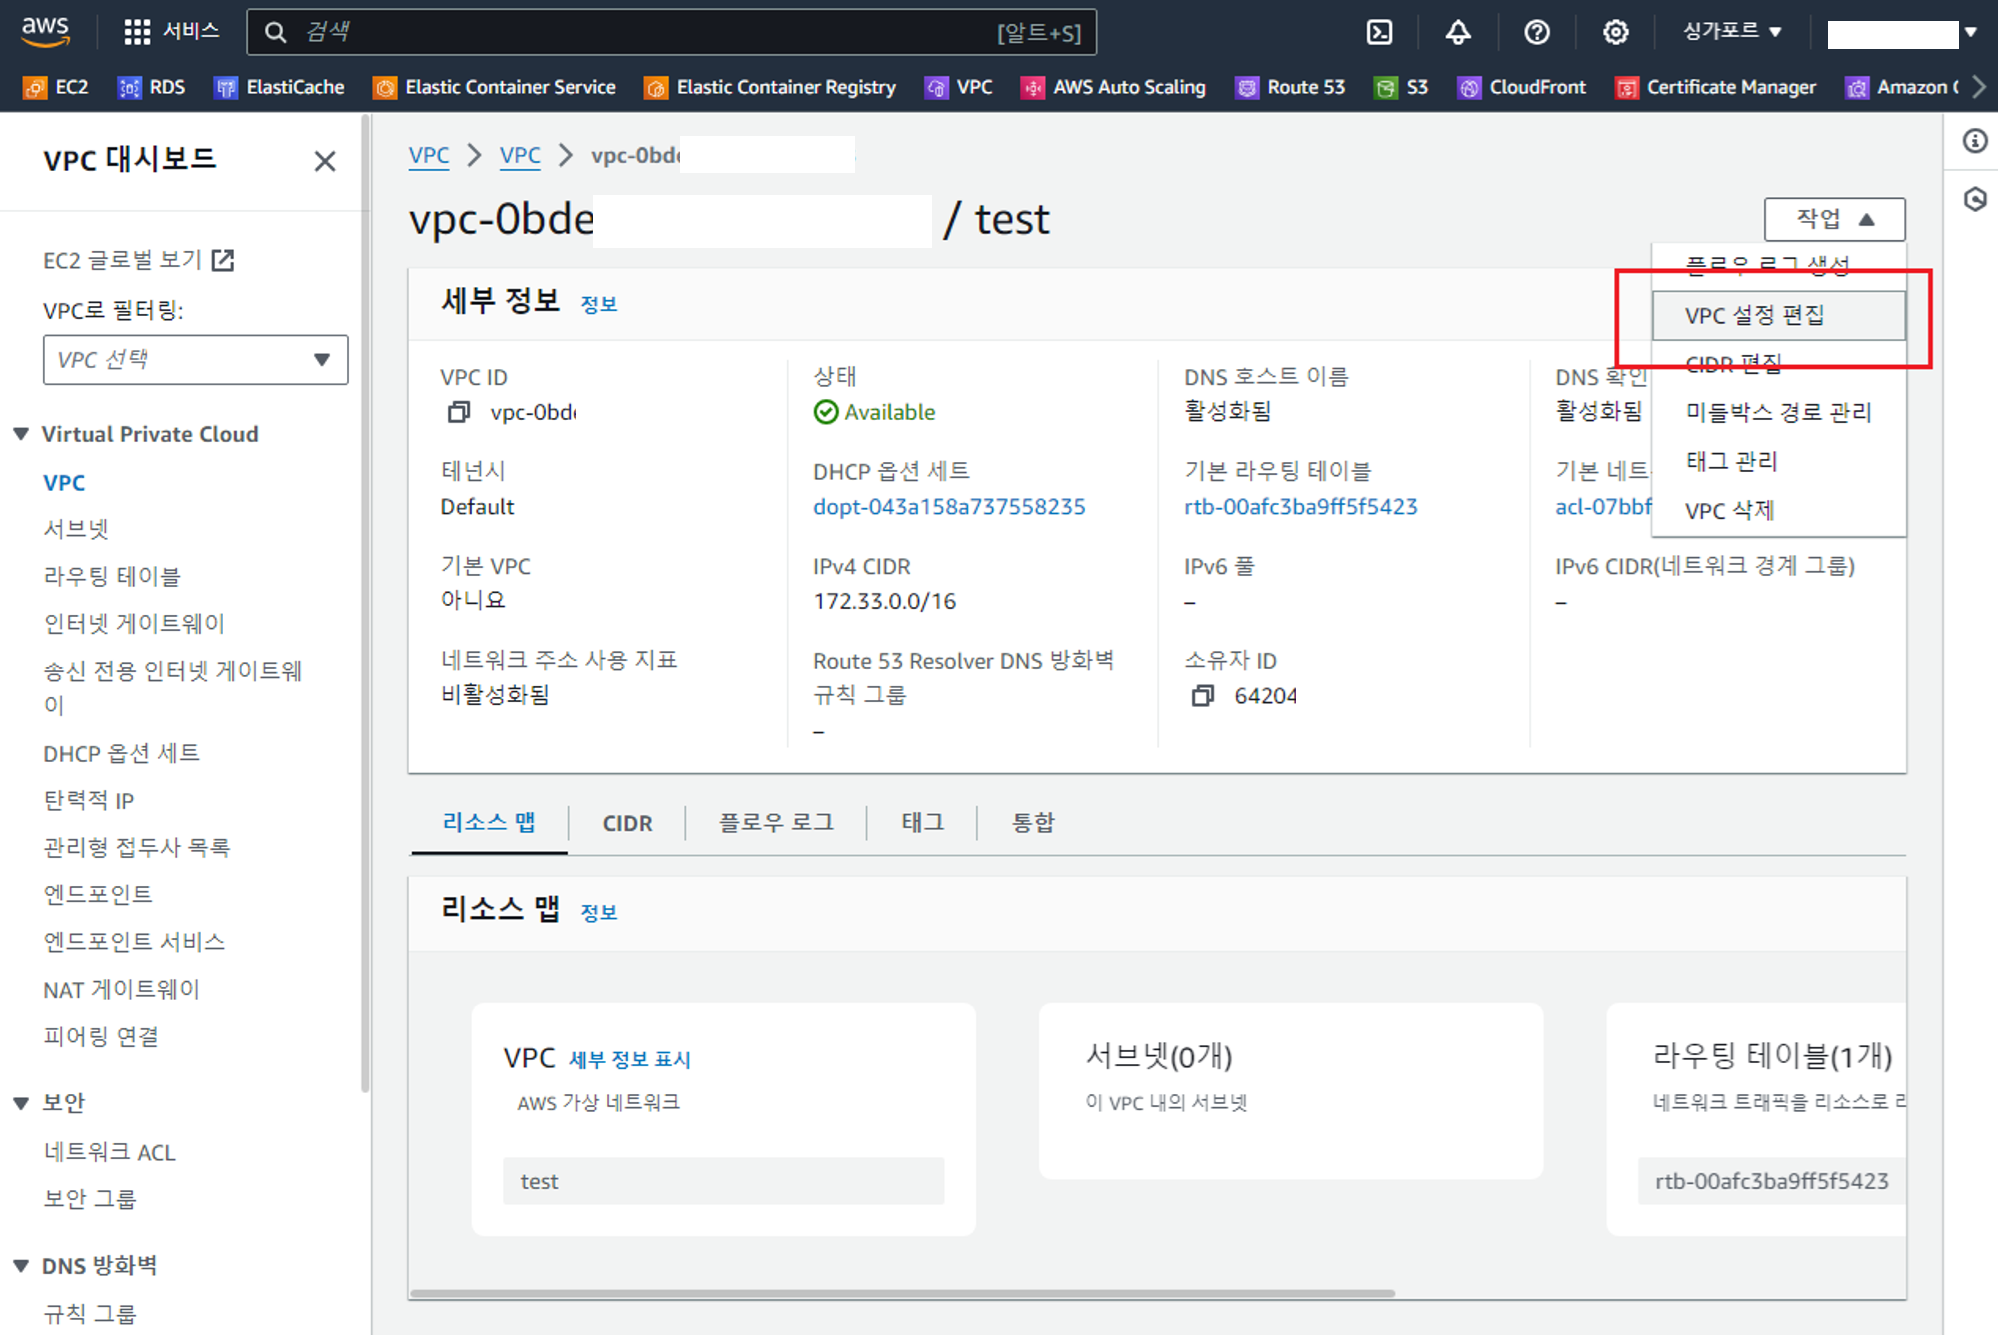This screenshot has height=1335, width=1998.
Task: Open the settings gear icon
Action: tap(1615, 32)
